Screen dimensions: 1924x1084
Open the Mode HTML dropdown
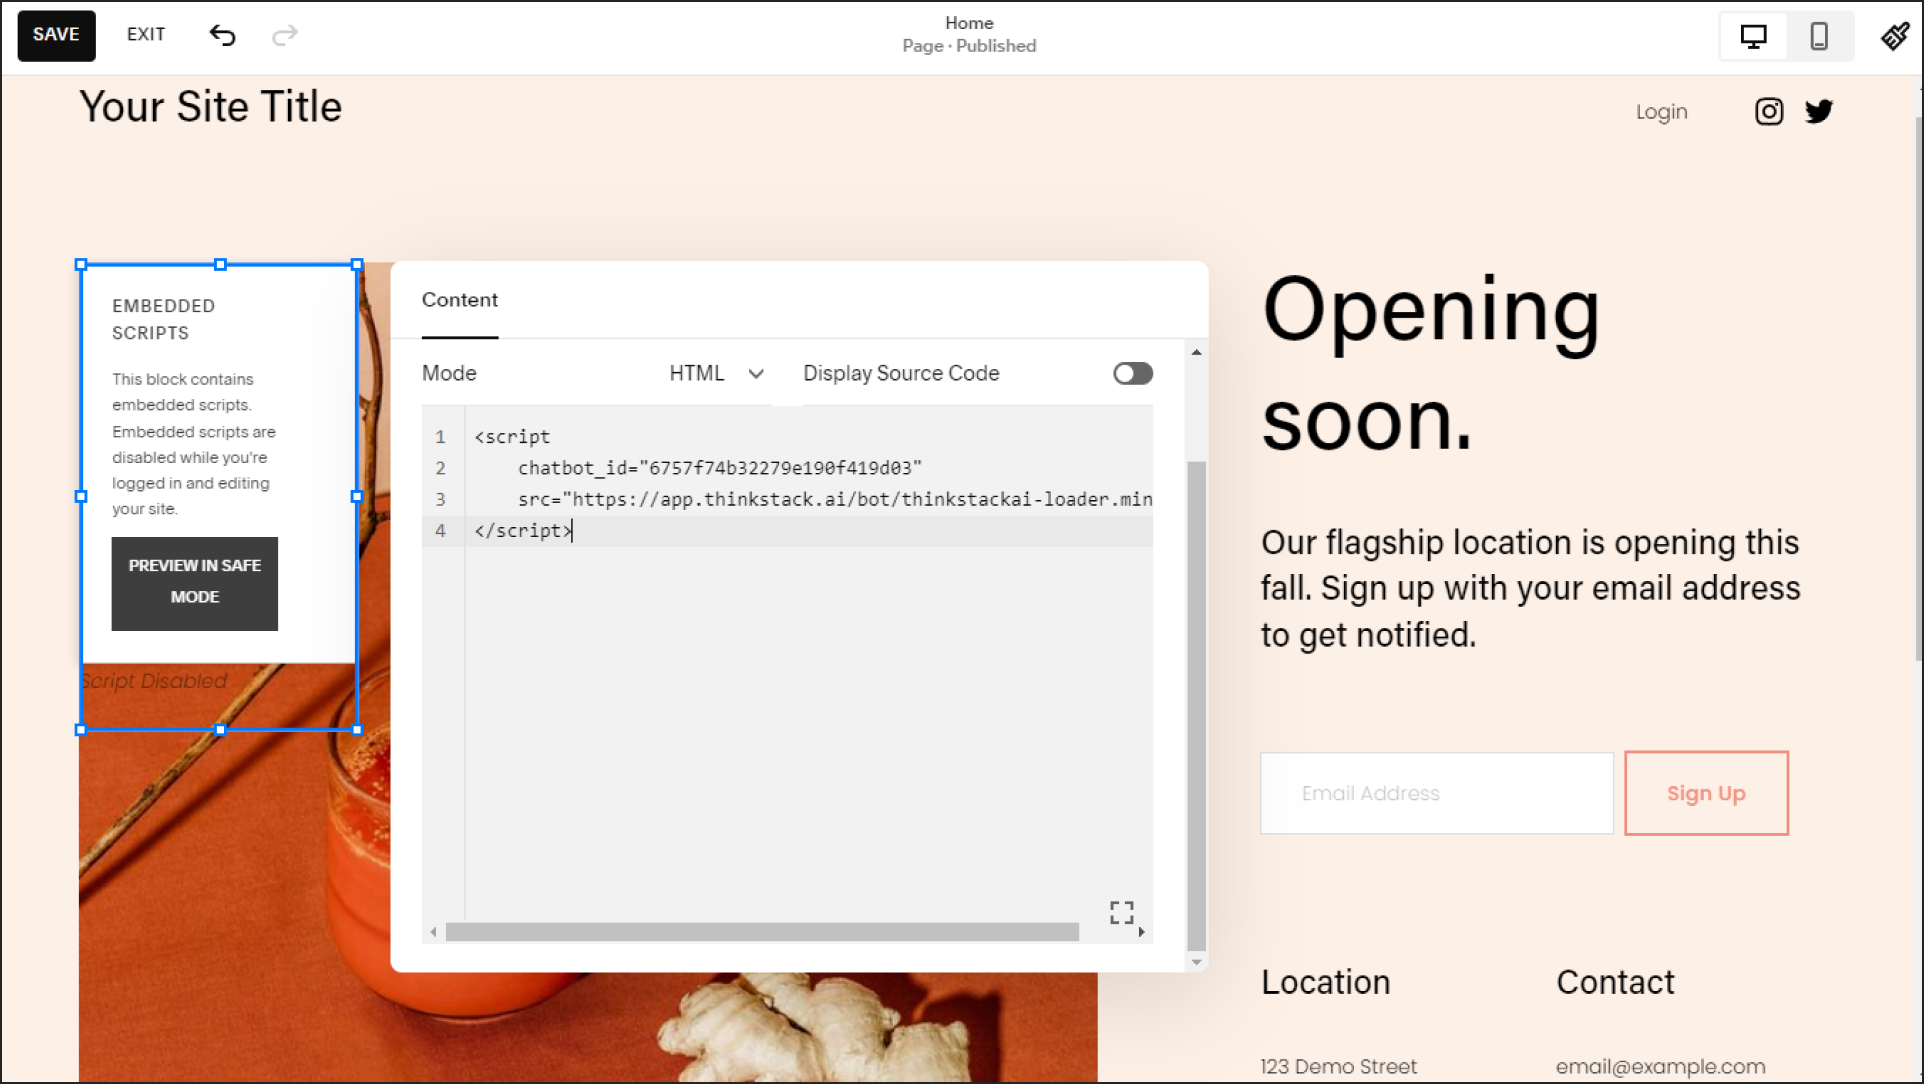716,373
